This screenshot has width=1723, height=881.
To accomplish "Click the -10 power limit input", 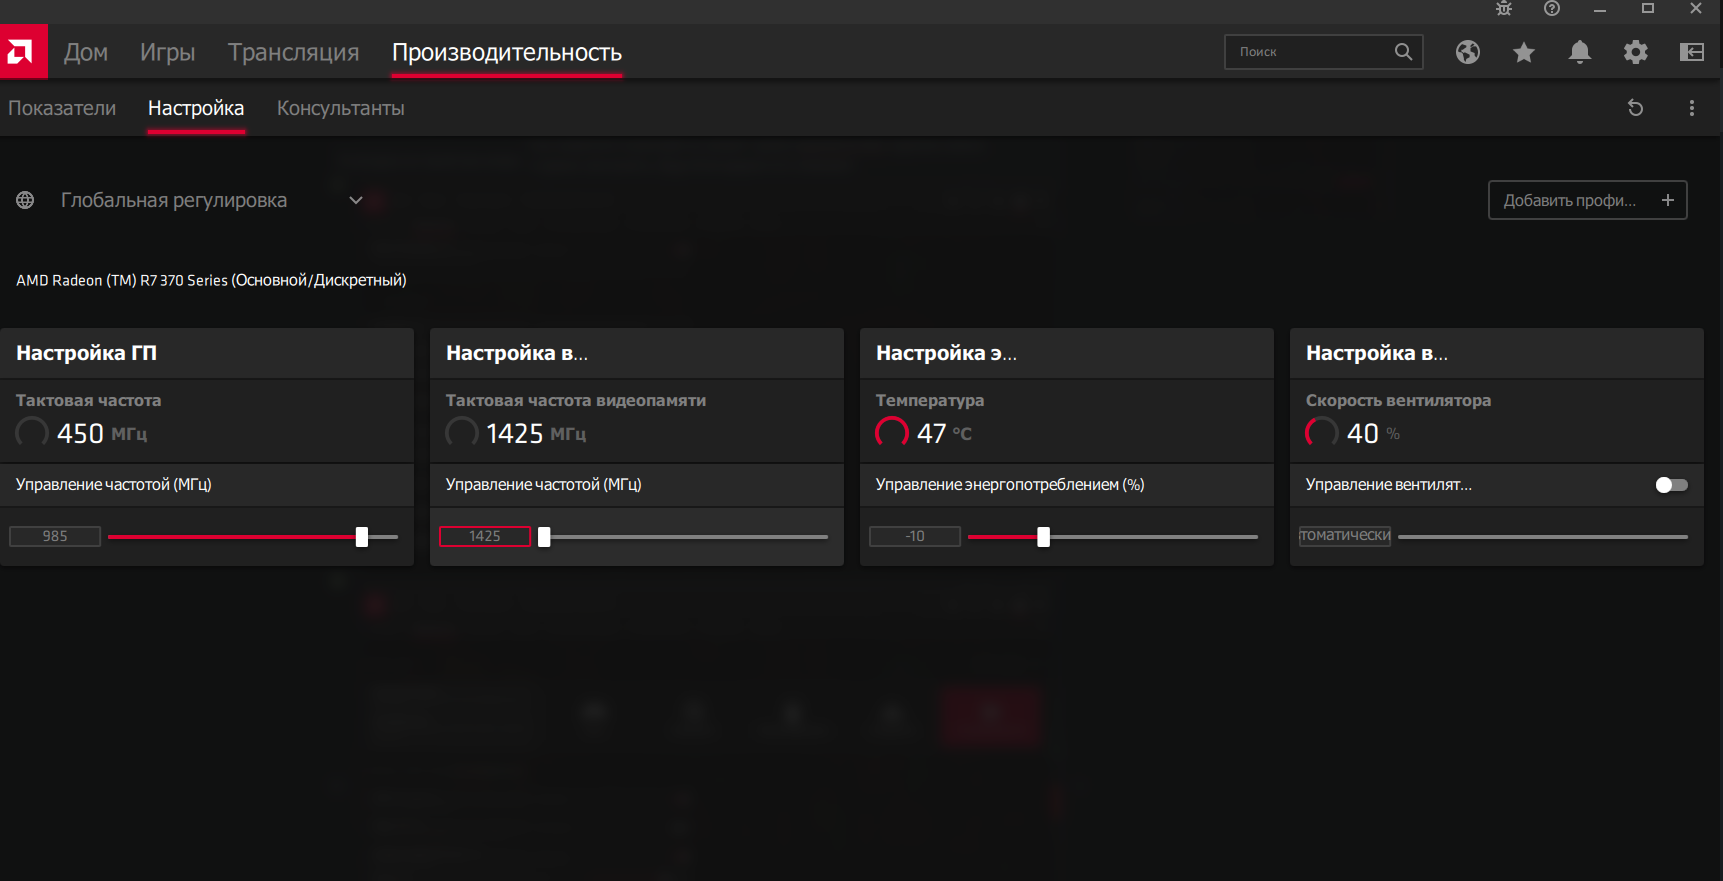I will pos(915,537).
